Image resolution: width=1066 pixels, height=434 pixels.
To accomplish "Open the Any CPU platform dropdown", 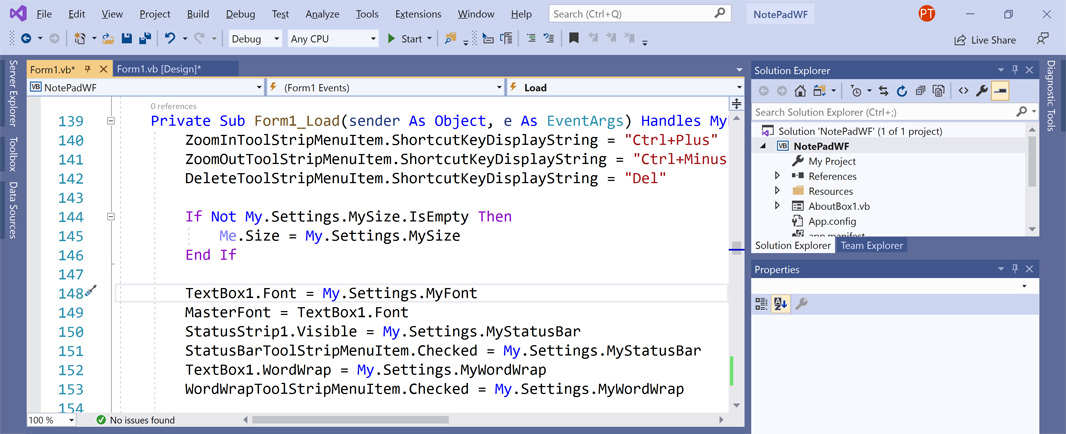I will (x=333, y=39).
